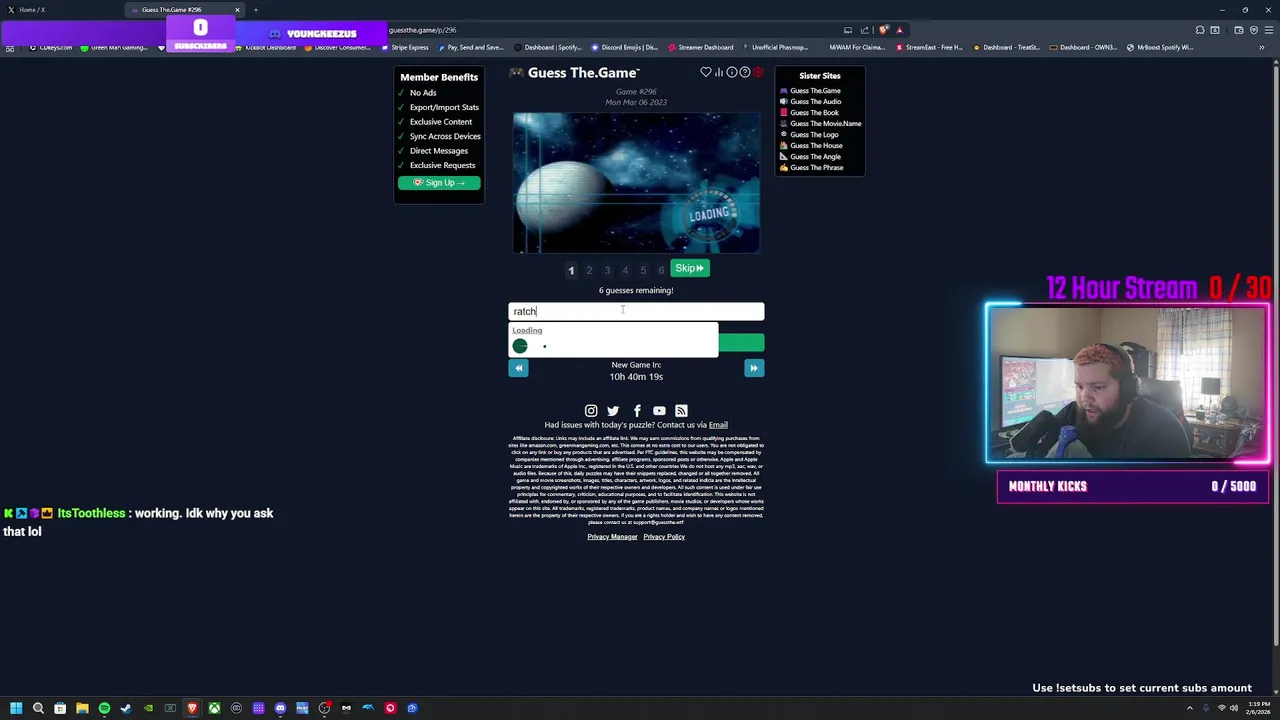Screen dimensions: 1280x720
Task: Select screenshot number 4
Action: [625, 270]
